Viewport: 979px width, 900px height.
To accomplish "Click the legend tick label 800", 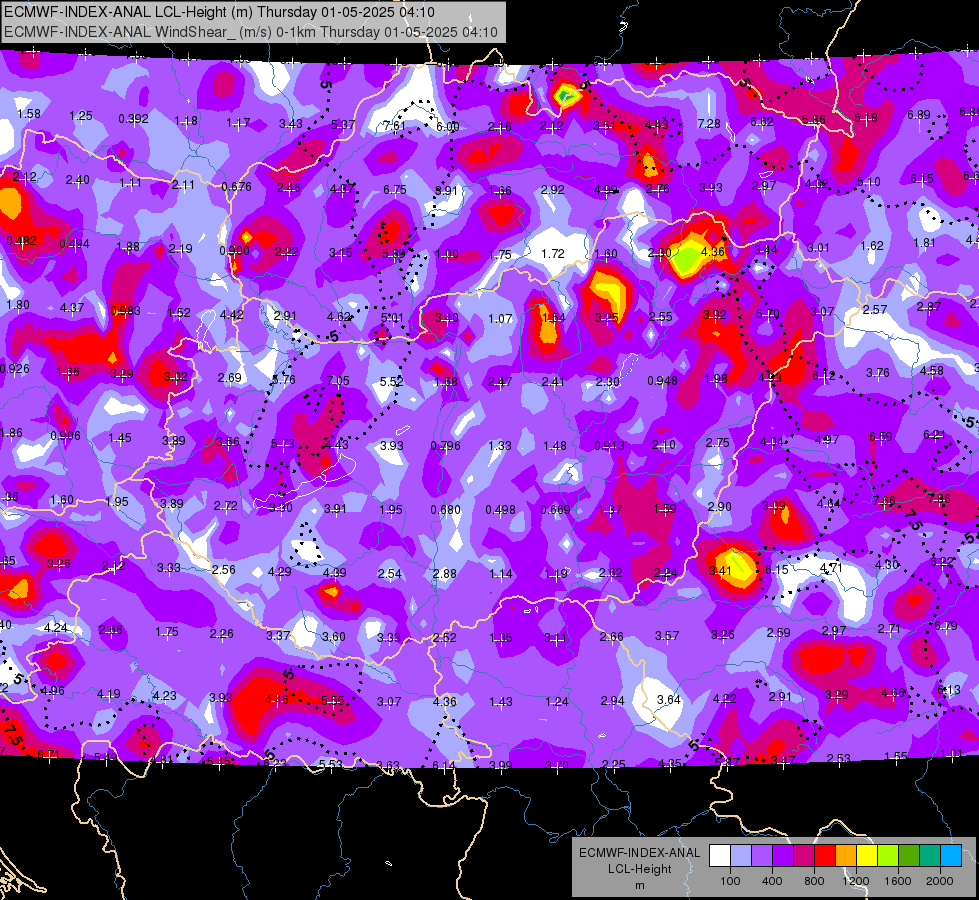I will tap(814, 881).
